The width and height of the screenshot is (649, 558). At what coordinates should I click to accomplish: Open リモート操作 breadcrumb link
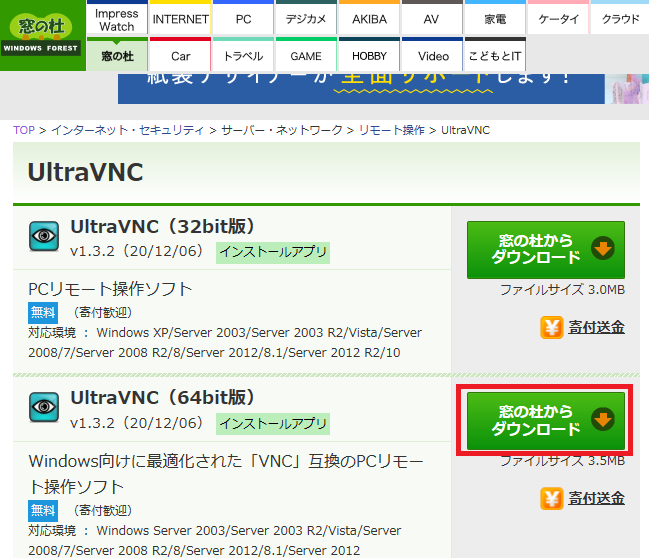[x=392, y=130]
